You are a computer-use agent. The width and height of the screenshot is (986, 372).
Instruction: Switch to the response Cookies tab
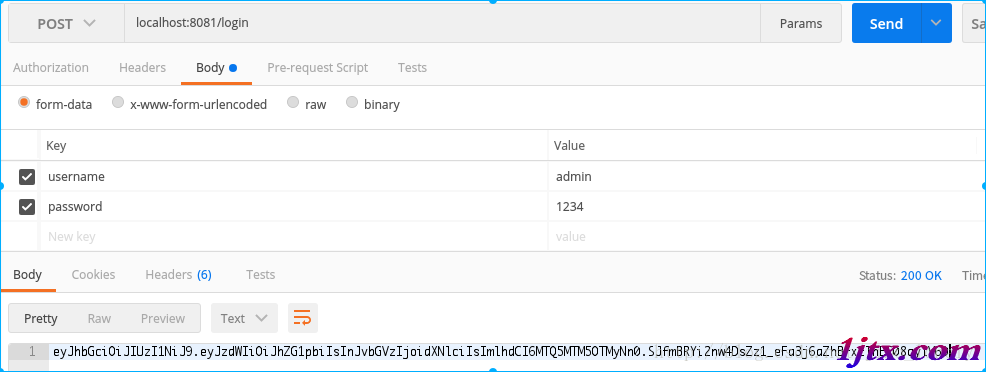coord(93,275)
